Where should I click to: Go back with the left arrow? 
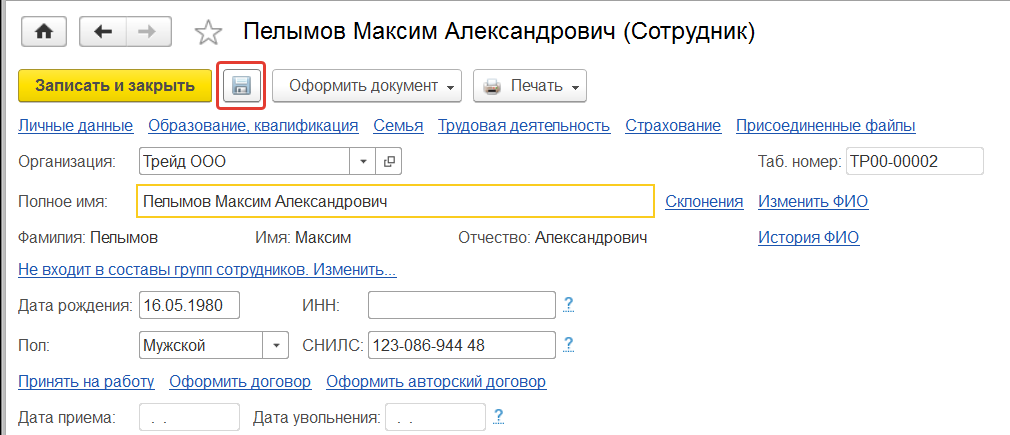pyautogui.click(x=101, y=32)
